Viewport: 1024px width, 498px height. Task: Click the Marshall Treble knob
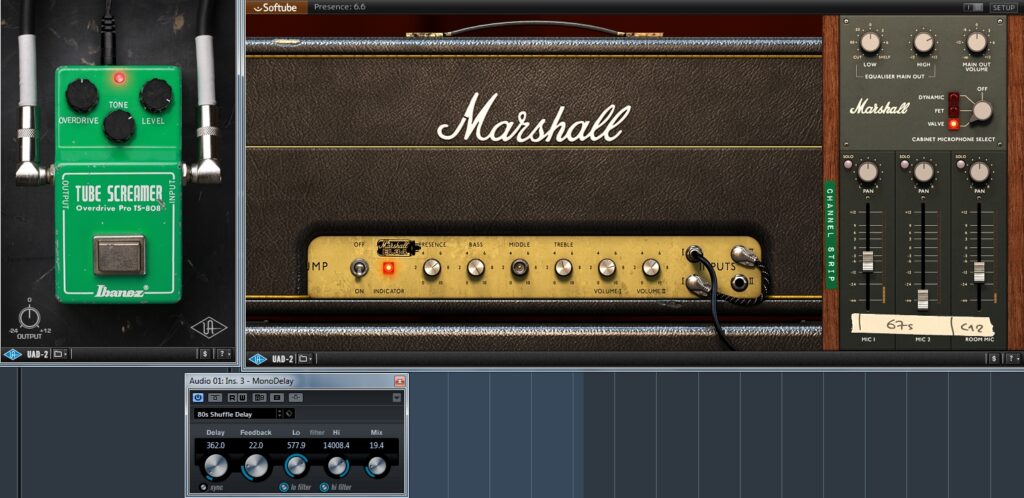point(564,268)
